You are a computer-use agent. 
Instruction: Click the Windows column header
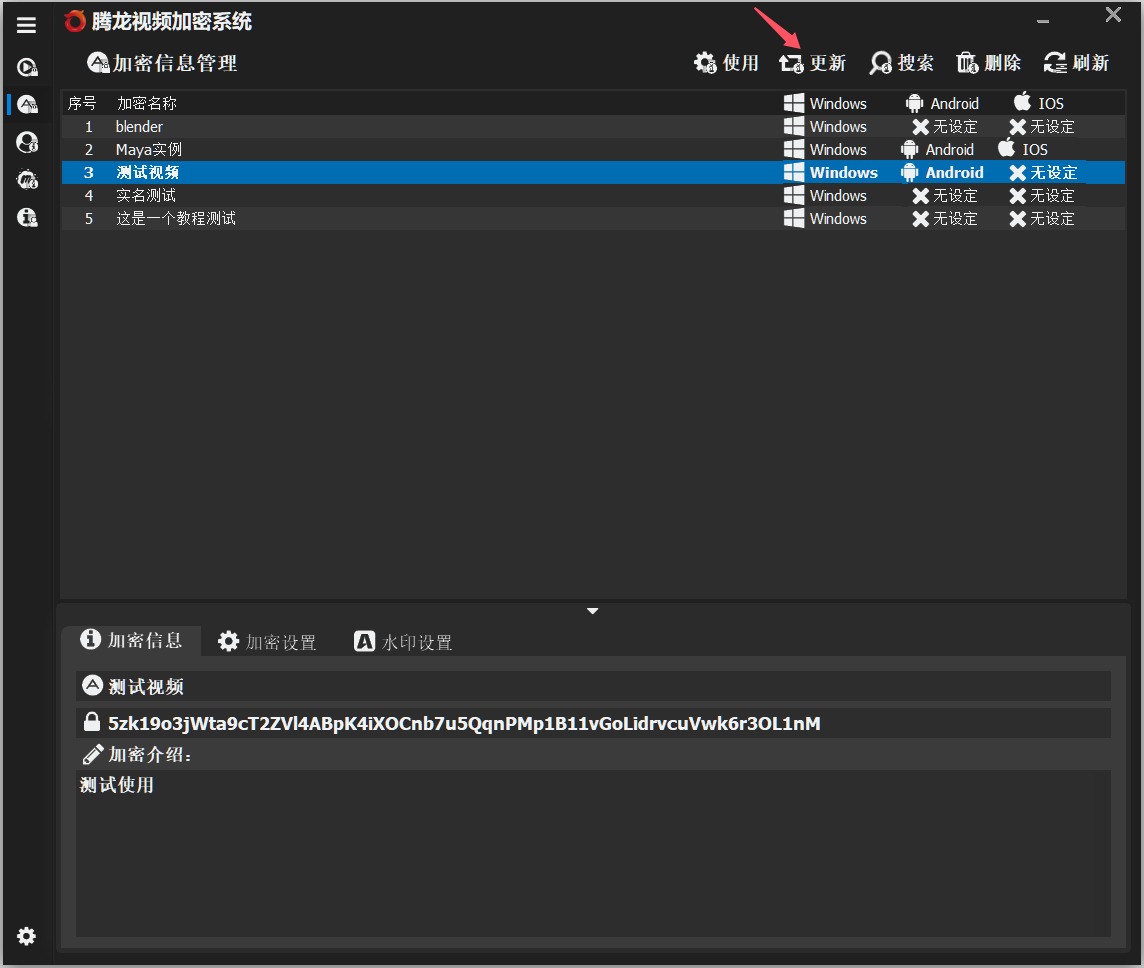(x=825, y=104)
